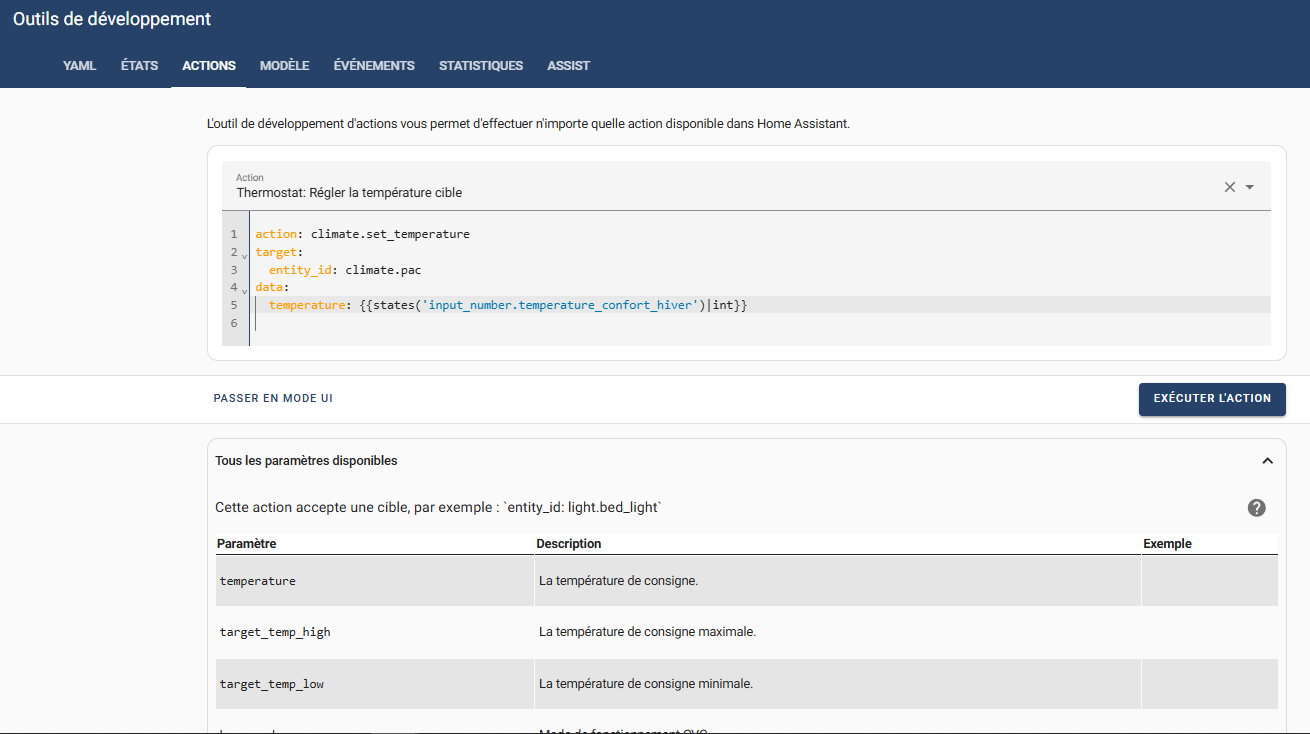Click the 'temperature' parameter cell
This screenshot has width=1310, height=734.
[x=375, y=581]
